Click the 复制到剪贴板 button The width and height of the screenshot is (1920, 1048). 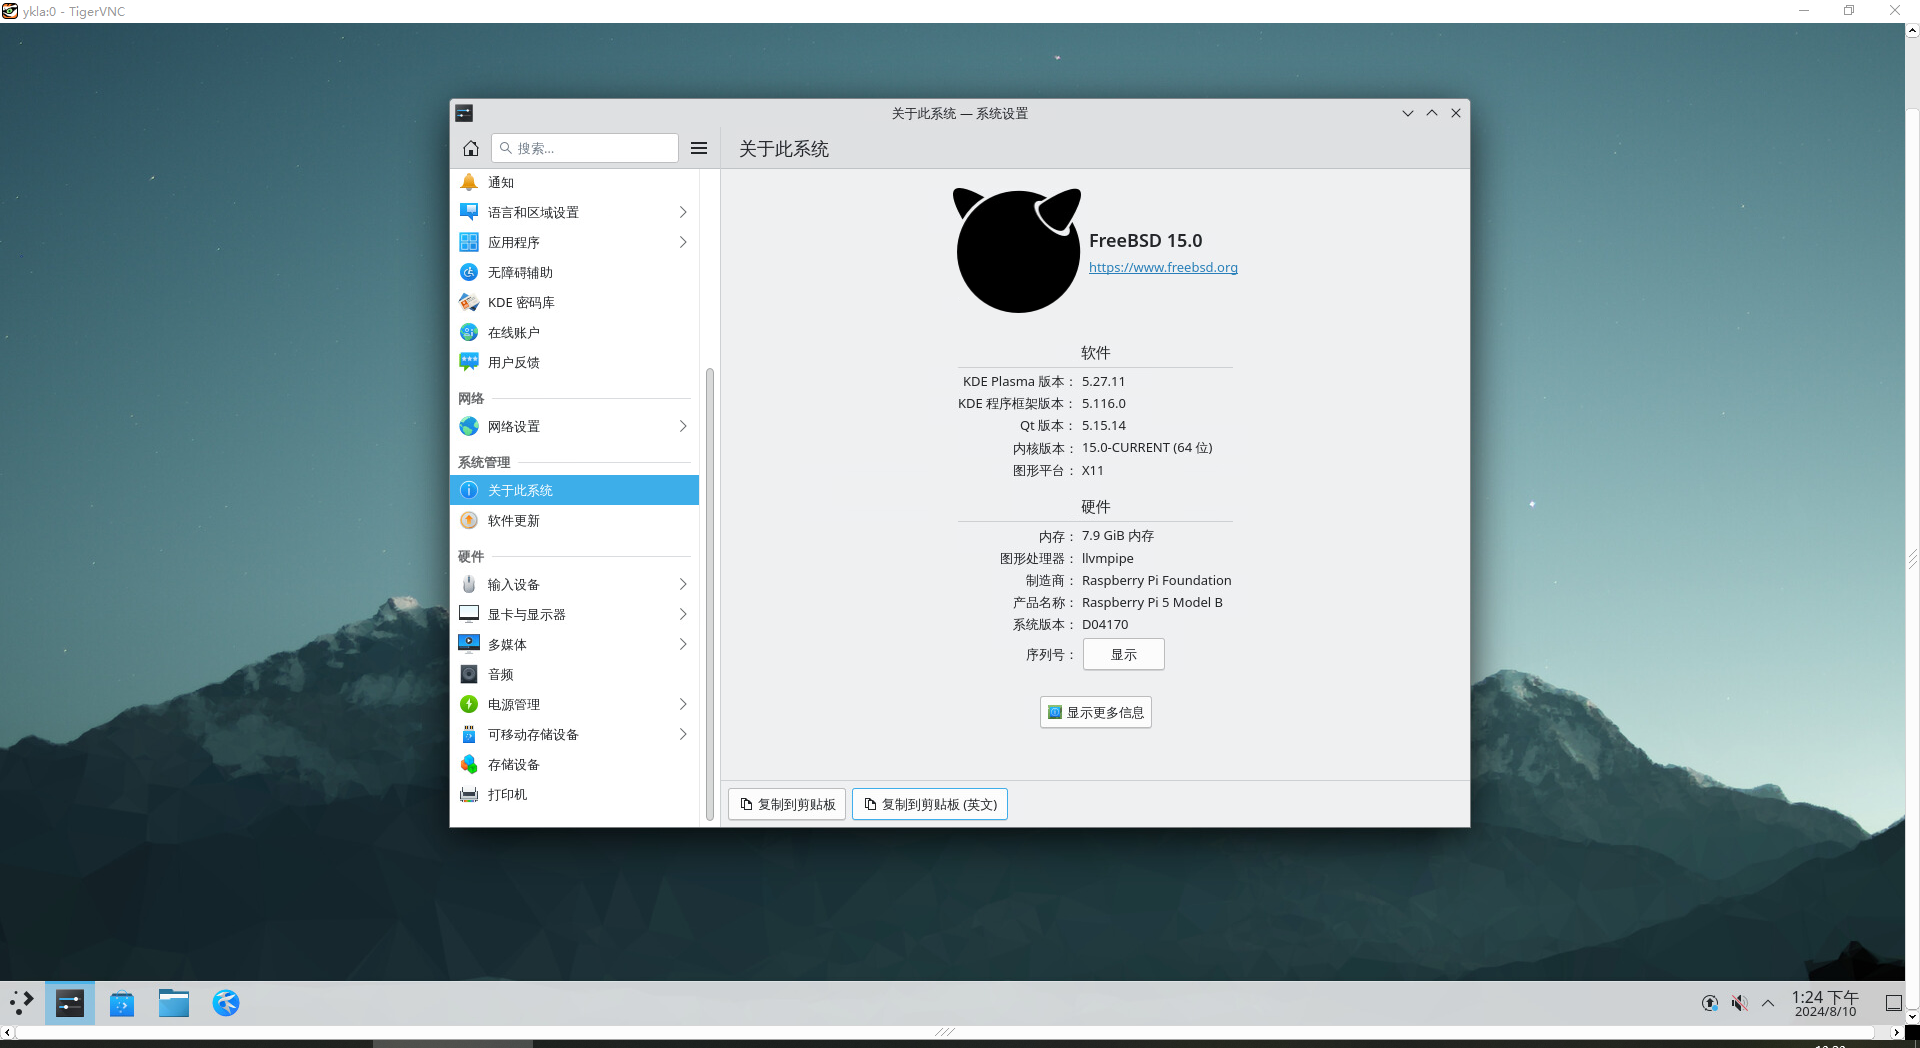787,804
